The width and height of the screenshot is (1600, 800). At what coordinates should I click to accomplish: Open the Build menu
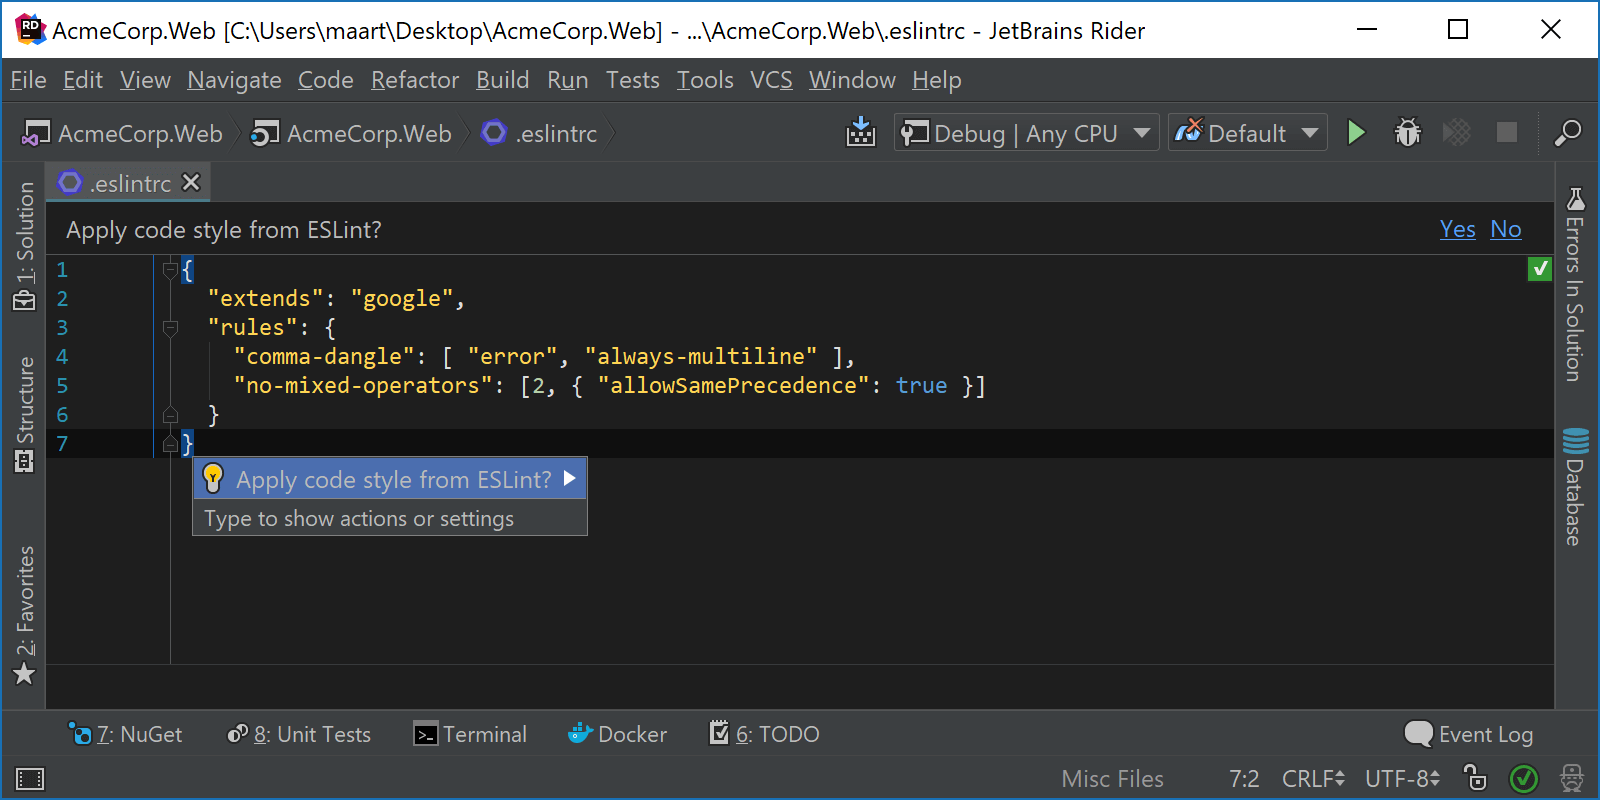[502, 80]
